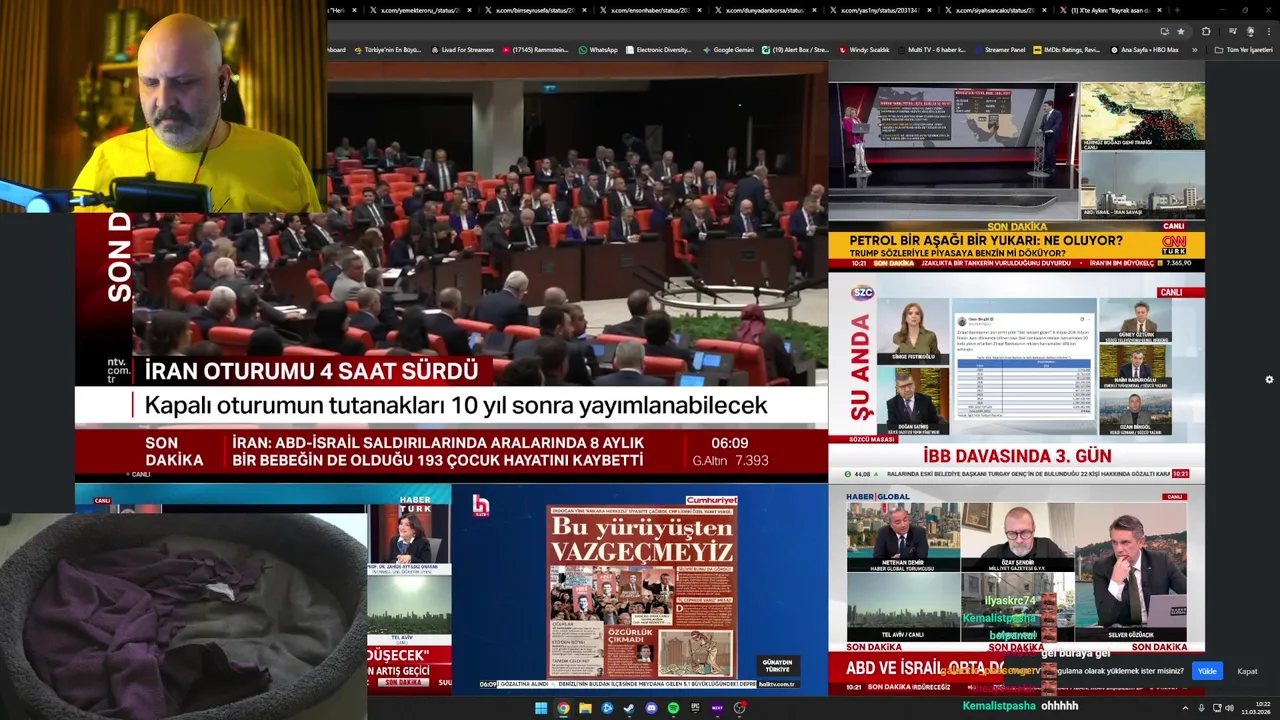Screen dimensions: 1280x720
Task: Open the Windows Start button
Action: pyautogui.click(x=541, y=708)
